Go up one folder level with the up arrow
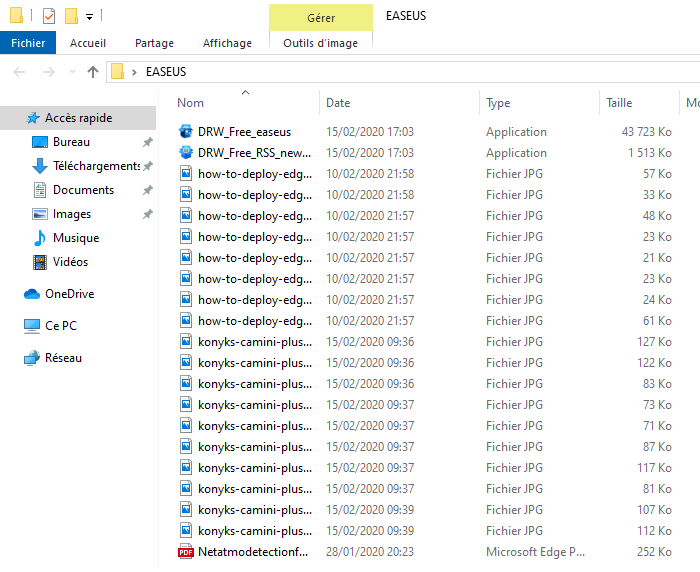Image resolution: width=700 pixels, height=572 pixels. click(93, 72)
